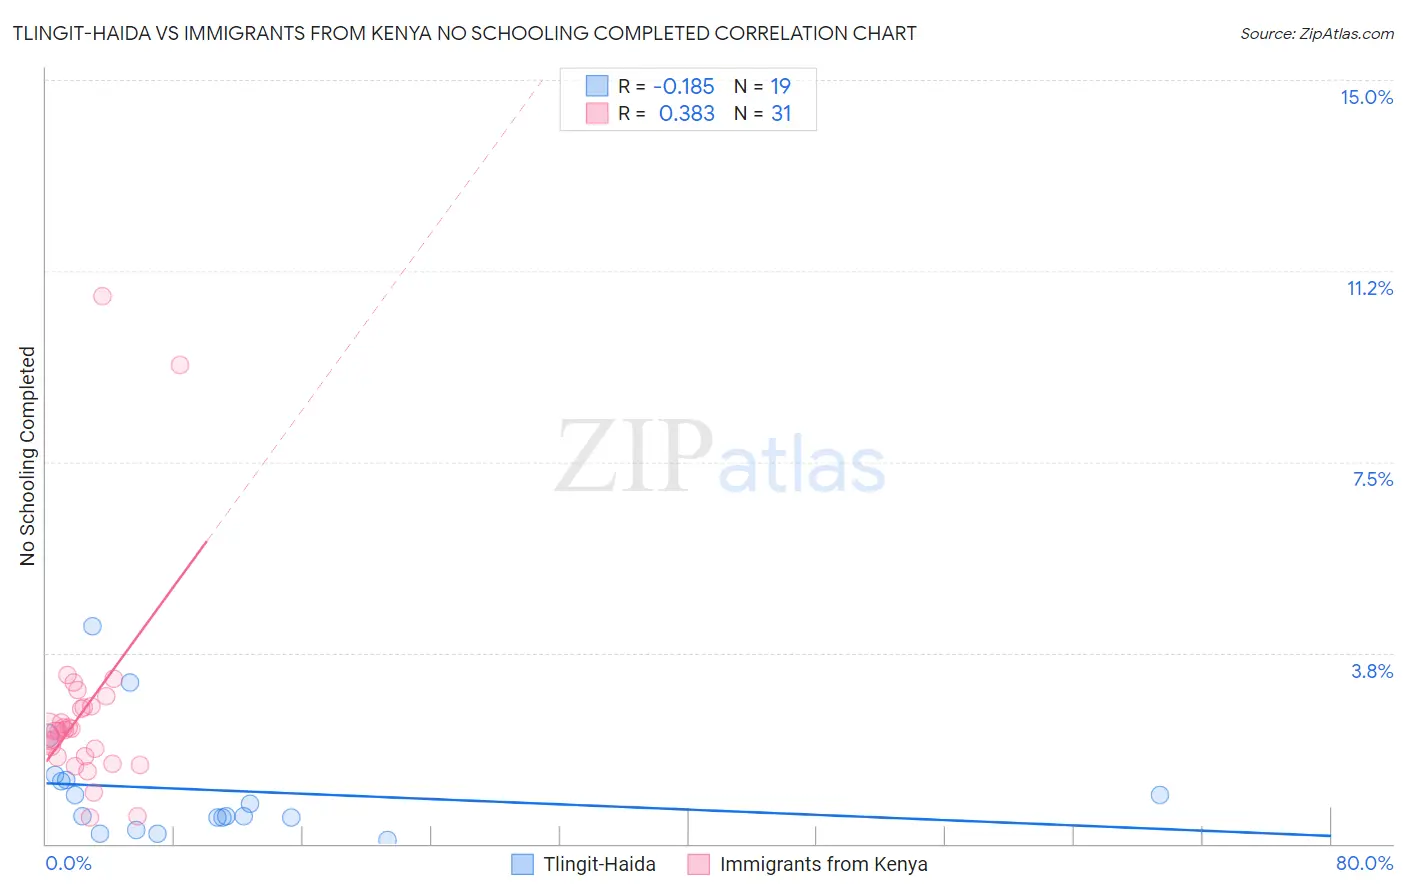
Task: Click the blue data point near 4.3%
Action: pos(92,626)
